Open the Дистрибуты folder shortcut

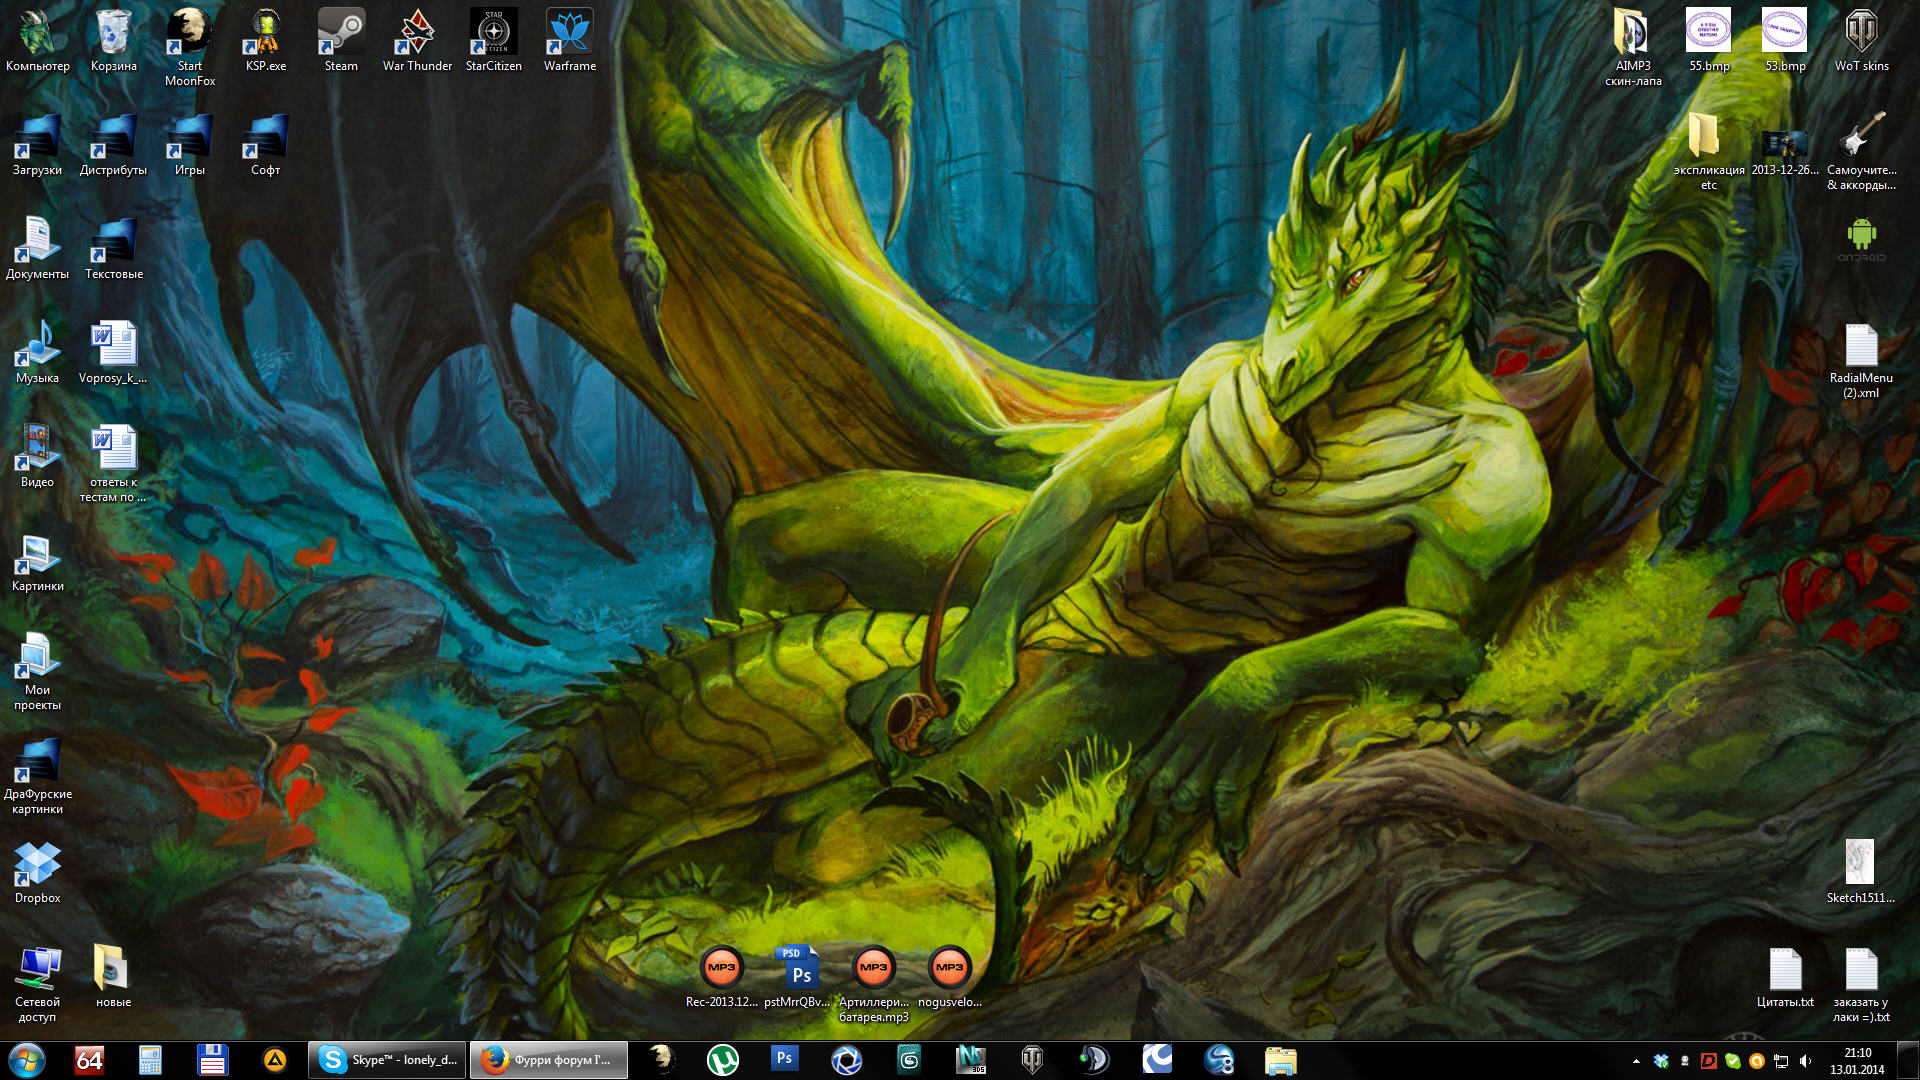tap(114, 145)
